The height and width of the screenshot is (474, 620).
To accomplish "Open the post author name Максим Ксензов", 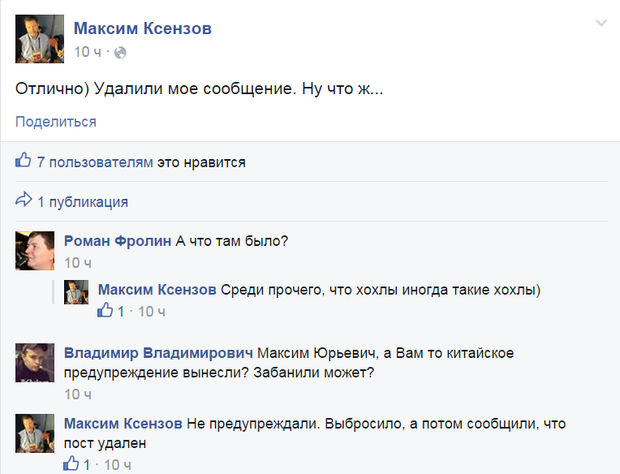I will tap(143, 30).
